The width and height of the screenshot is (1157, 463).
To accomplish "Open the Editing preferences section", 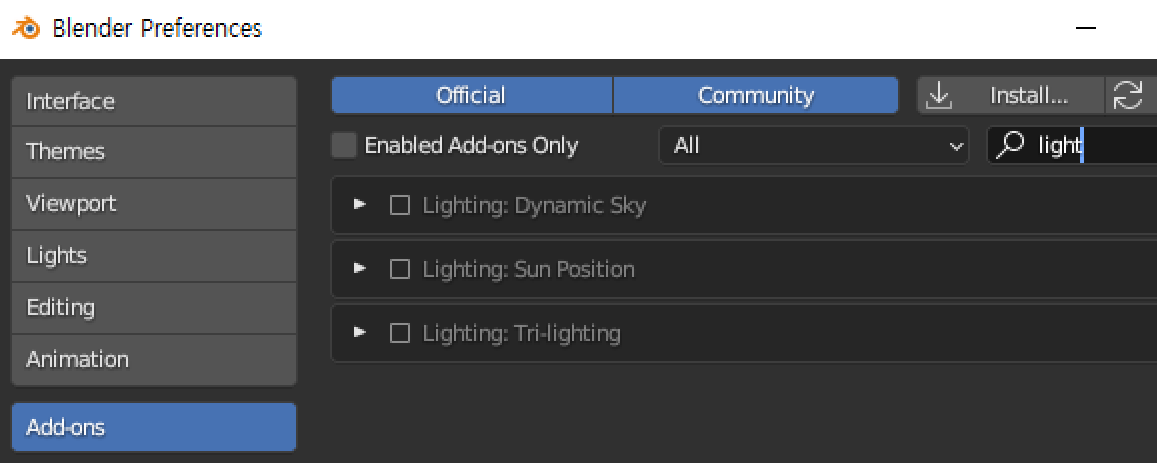I will pyautogui.click(x=153, y=307).
